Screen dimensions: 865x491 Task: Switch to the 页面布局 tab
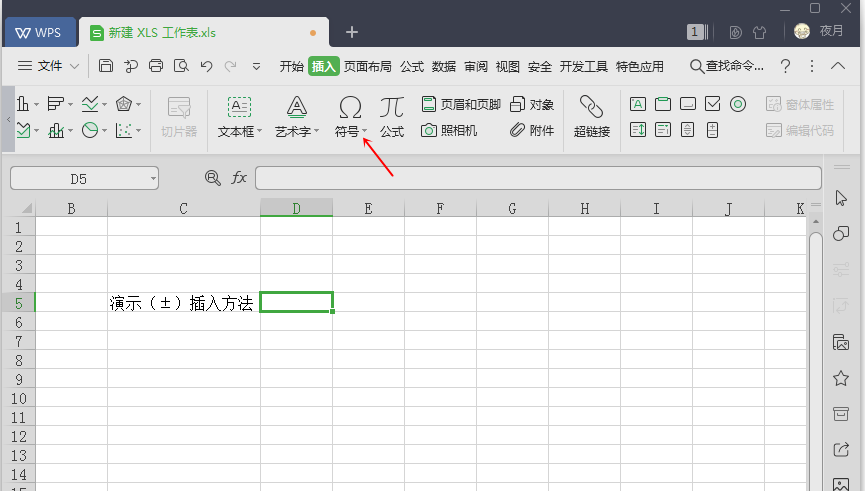click(x=367, y=67)
